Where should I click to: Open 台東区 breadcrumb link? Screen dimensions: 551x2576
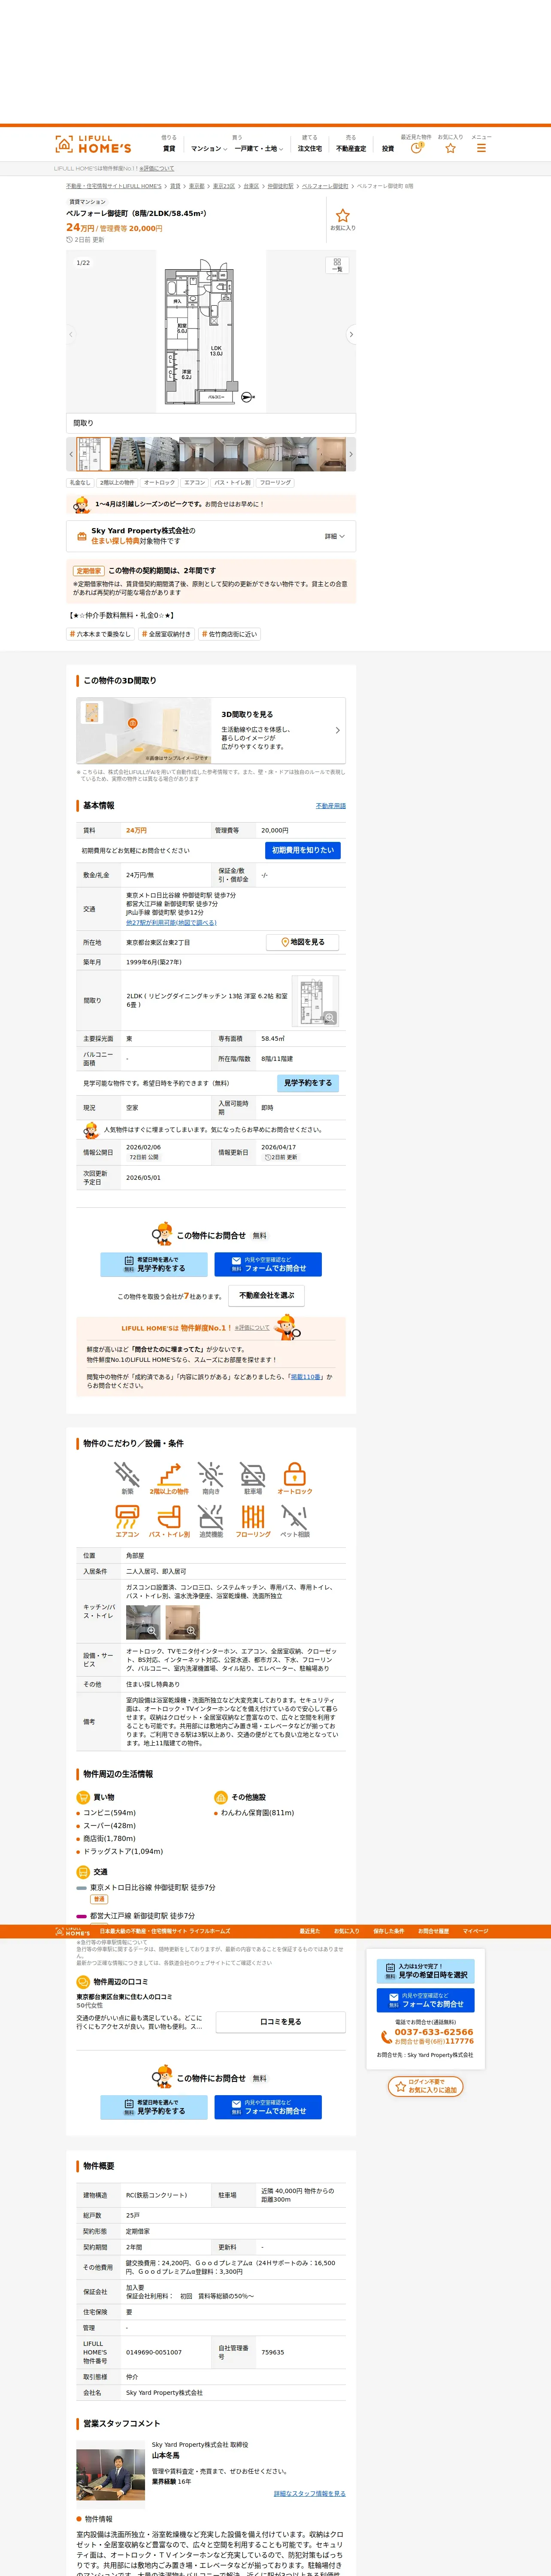(x=251, y=186)
